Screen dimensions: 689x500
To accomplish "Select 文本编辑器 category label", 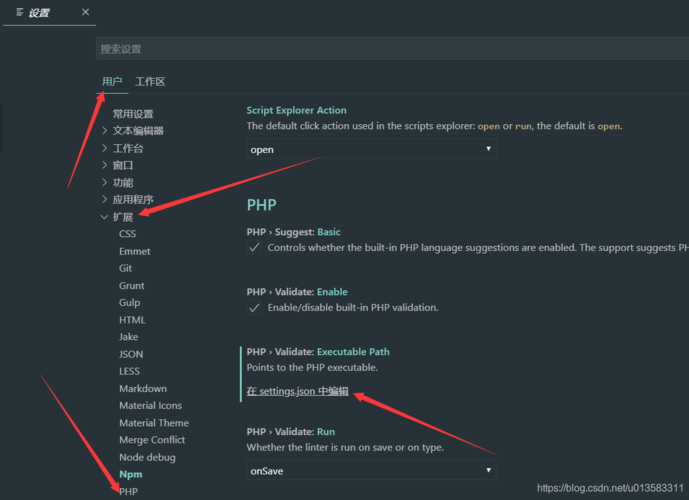I will pos(138,131).
